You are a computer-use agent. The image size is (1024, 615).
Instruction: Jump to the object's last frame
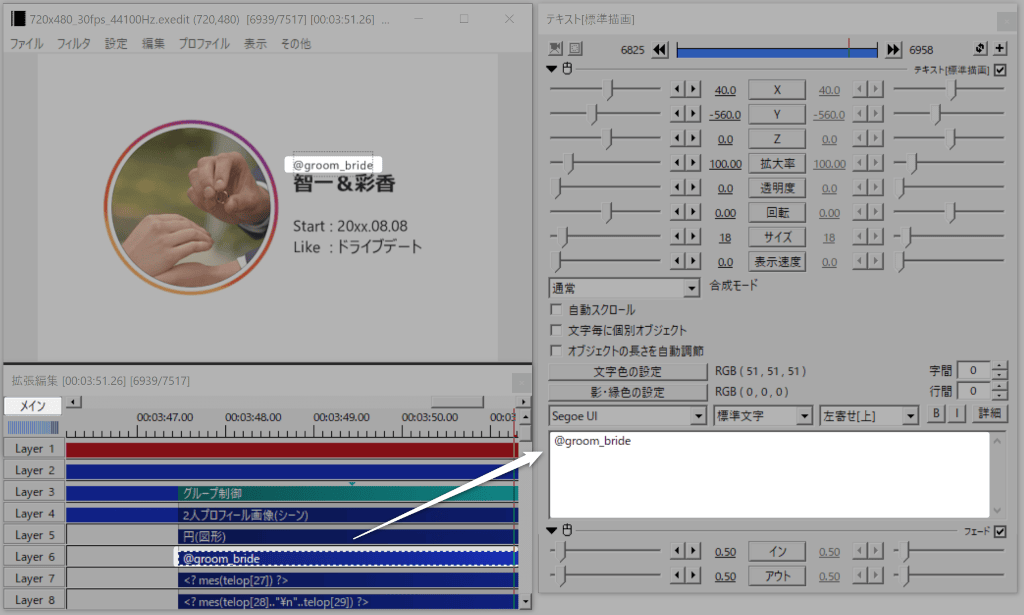click(894, 50)
